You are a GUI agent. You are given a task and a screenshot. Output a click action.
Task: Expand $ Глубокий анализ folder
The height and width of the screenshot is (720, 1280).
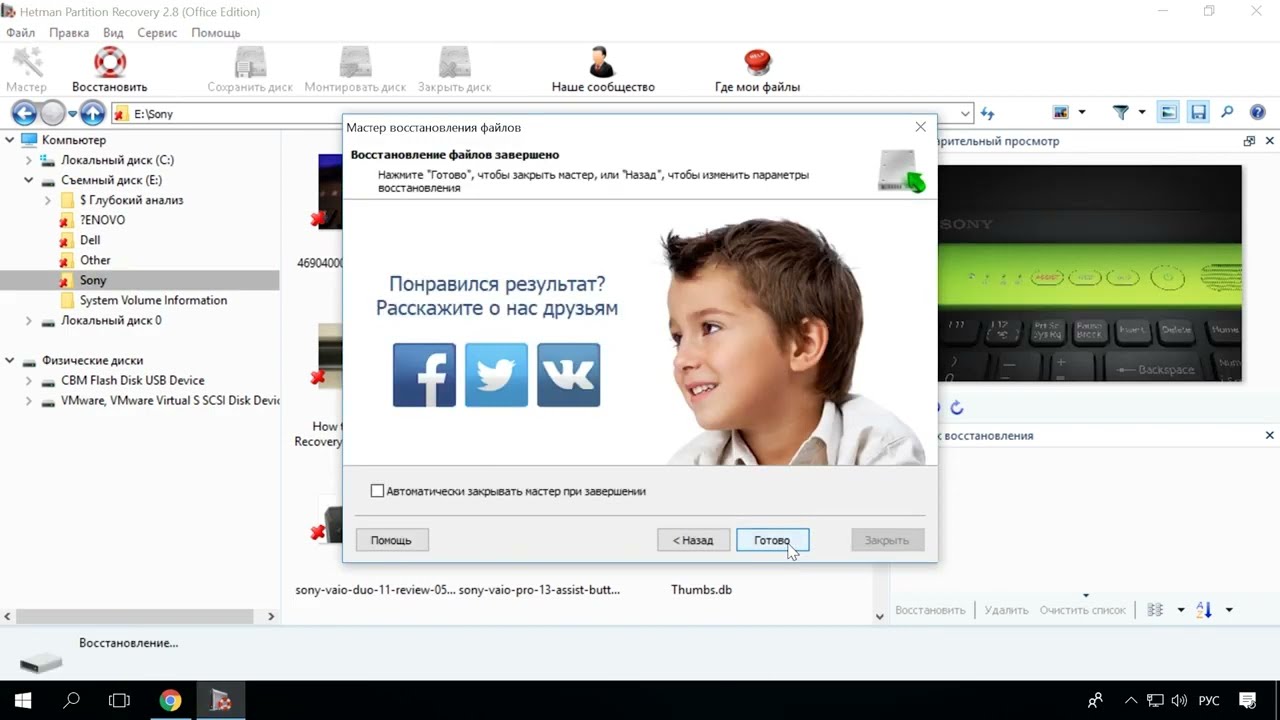pyautogui.click(x=48, y=200)
